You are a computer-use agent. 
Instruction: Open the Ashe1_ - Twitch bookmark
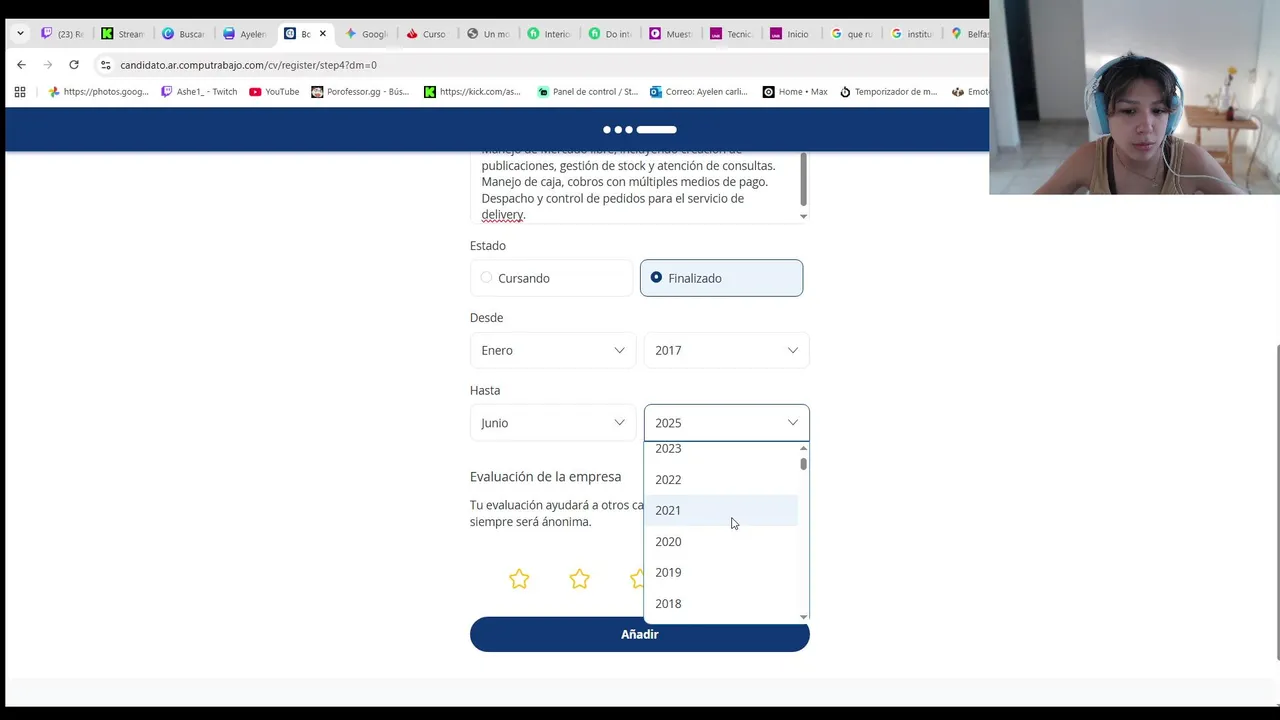pyautogui.click(x=199, y=91)
